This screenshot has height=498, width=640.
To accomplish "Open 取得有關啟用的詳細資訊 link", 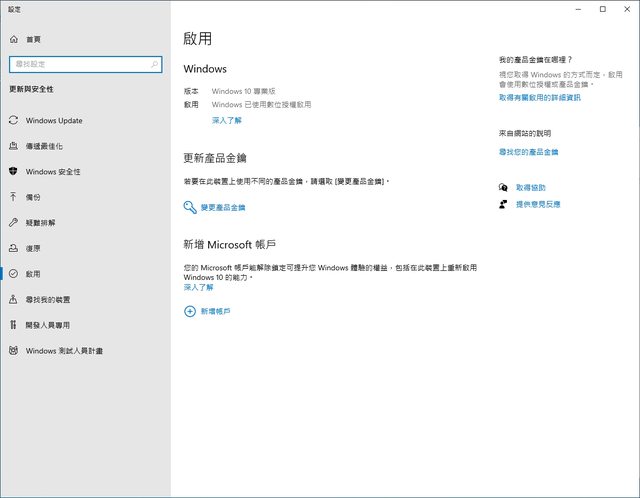I will tap(539, 98).
